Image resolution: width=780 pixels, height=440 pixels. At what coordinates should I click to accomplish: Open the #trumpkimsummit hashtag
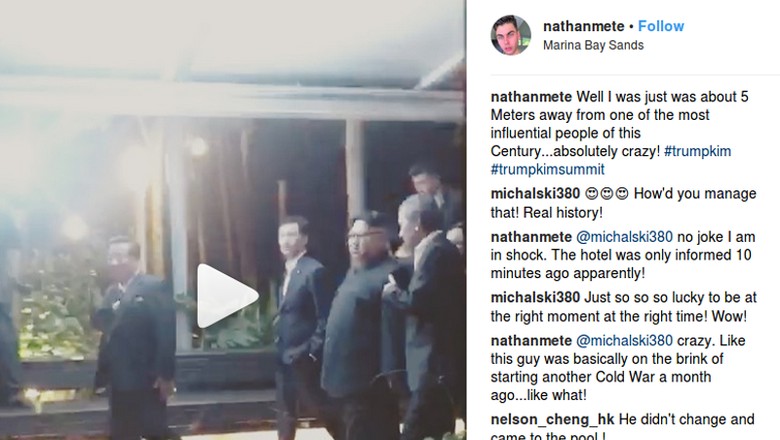click(x=548, y=170)
